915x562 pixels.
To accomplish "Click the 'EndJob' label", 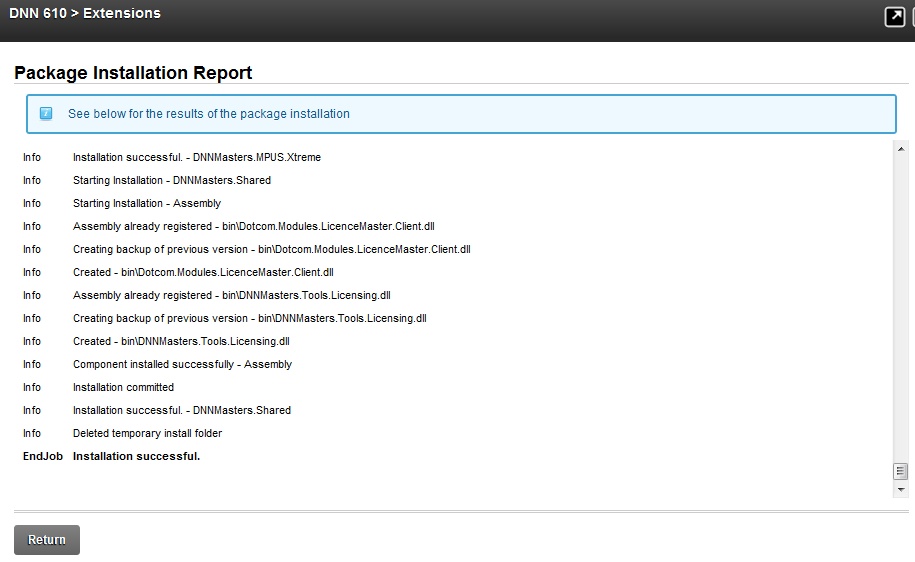I will (x=43, y=456).
